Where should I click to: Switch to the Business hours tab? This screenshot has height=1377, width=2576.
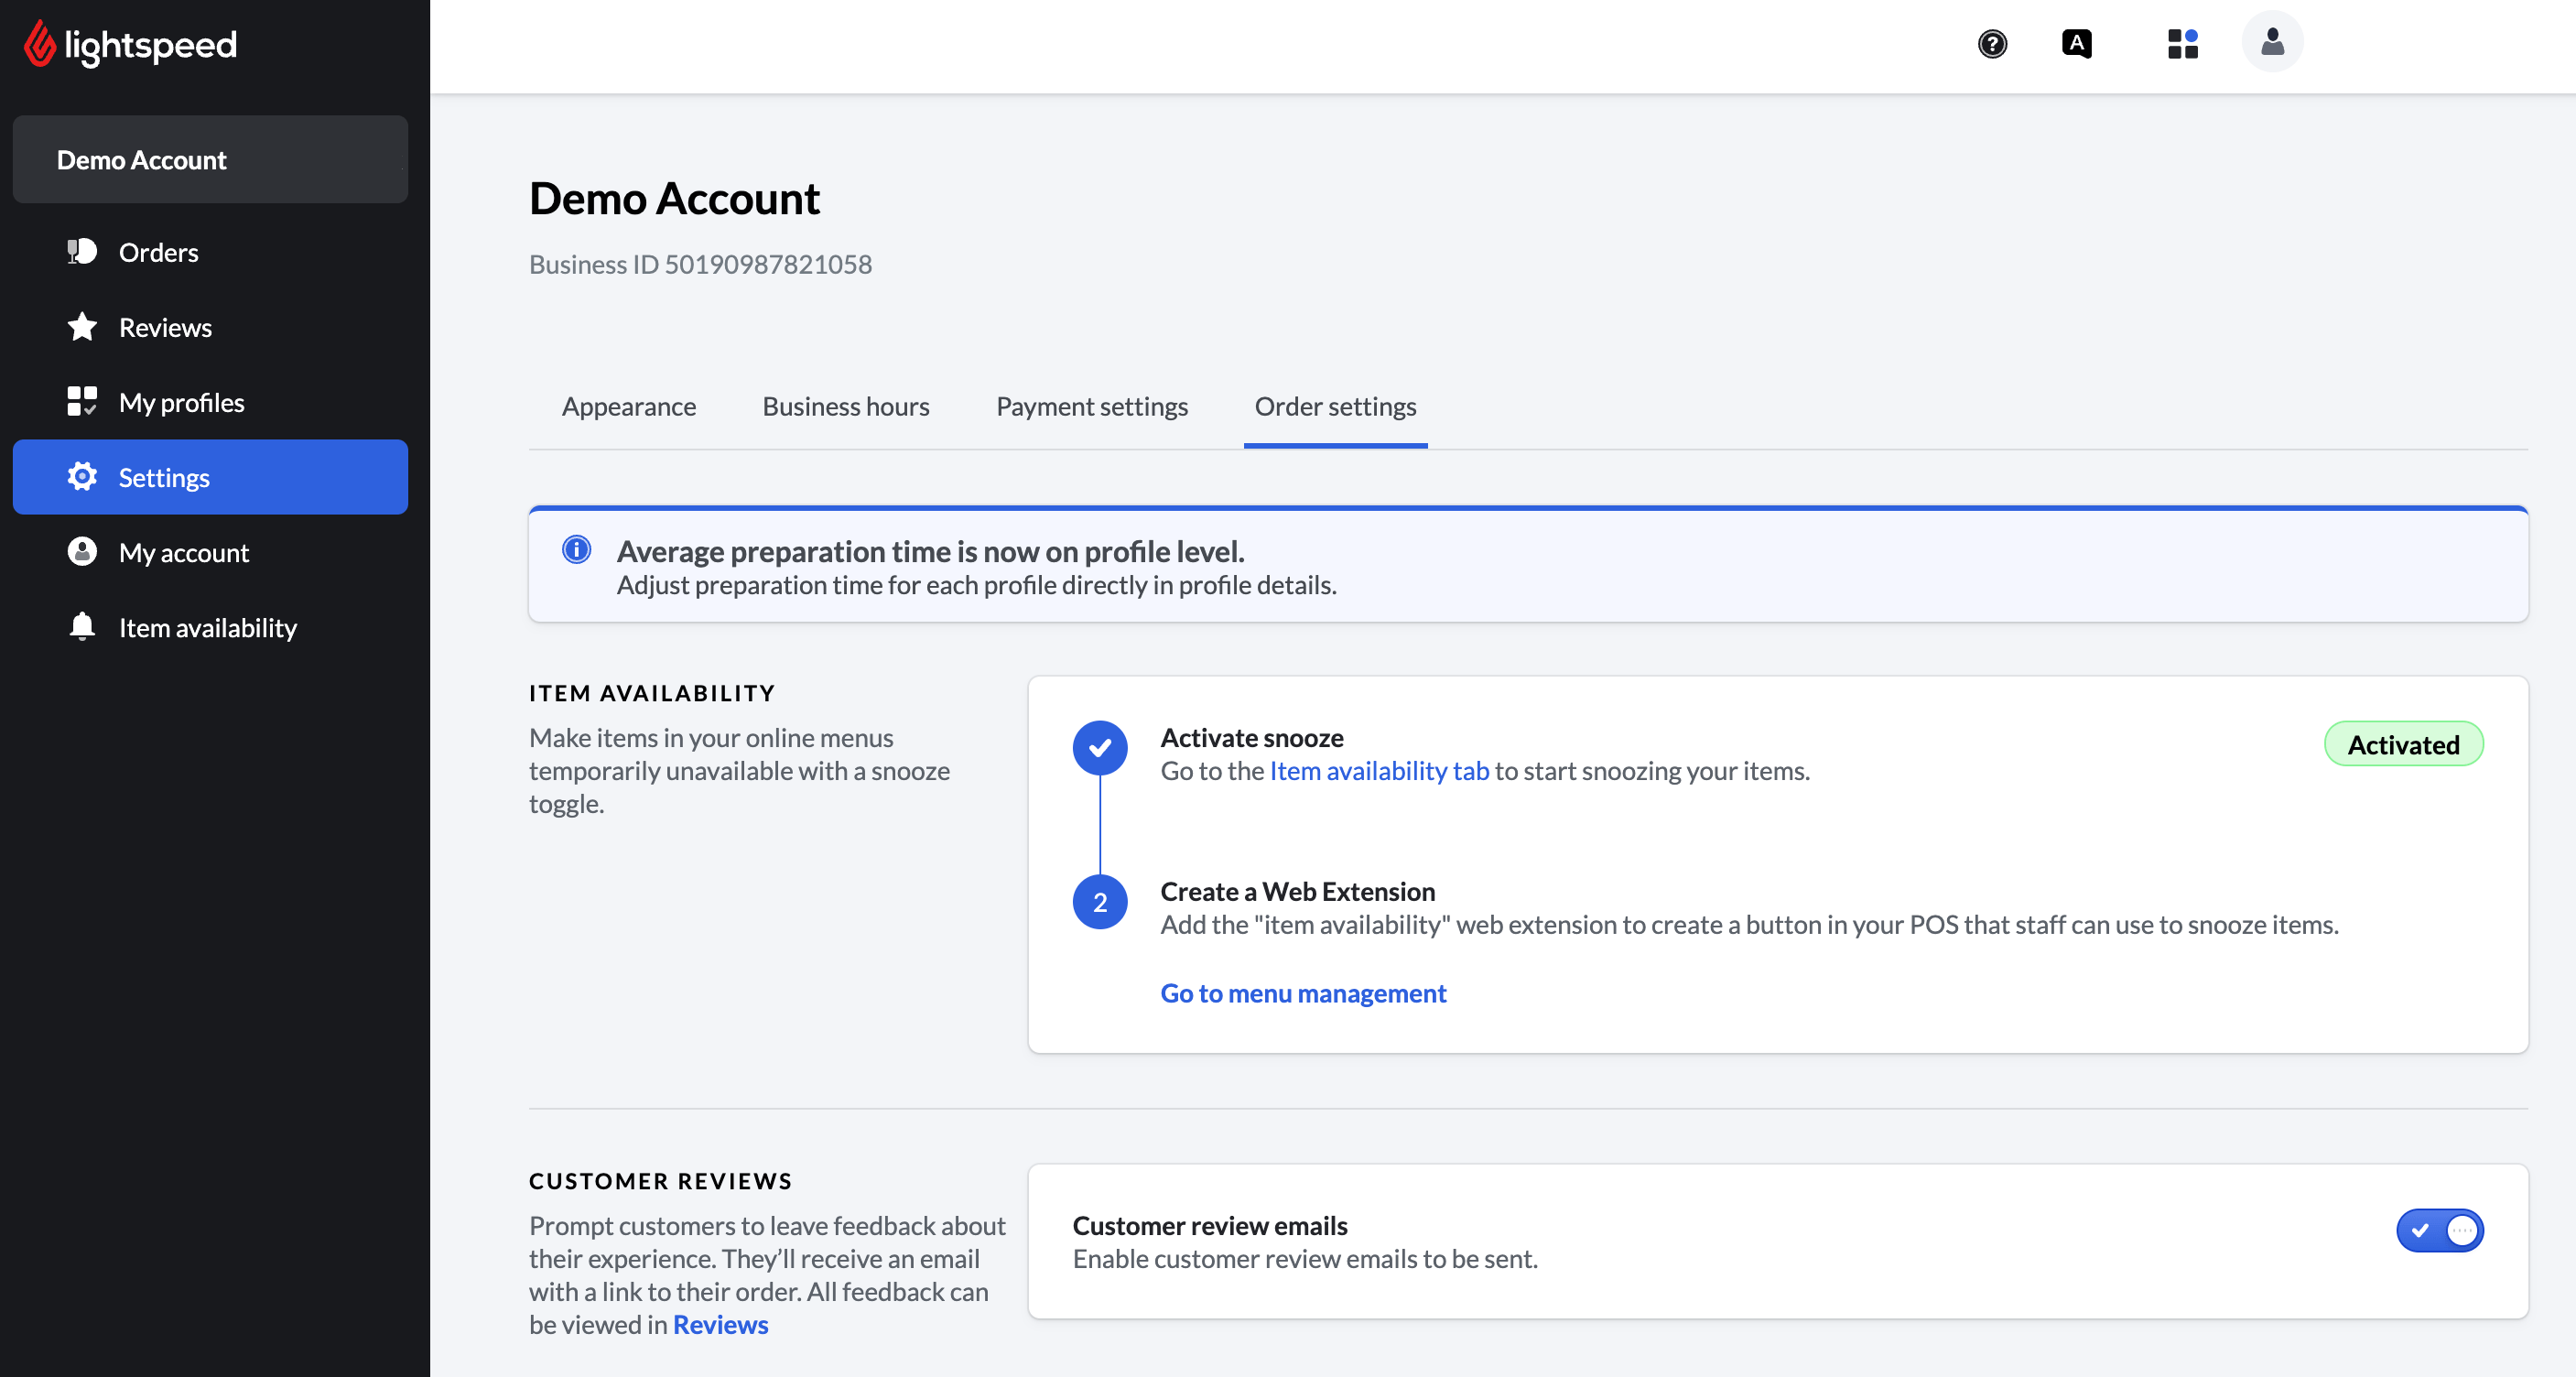pyautogui.click(x=845, y=406)
